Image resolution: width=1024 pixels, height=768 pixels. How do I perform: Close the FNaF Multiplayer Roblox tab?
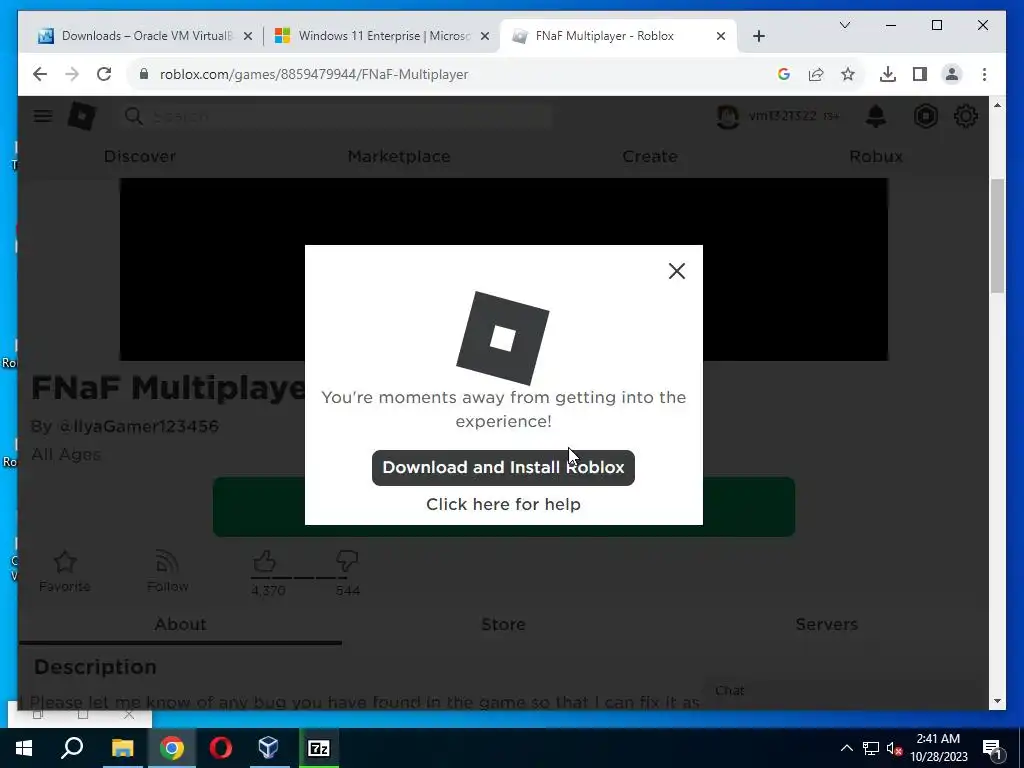tap(721, 37)
